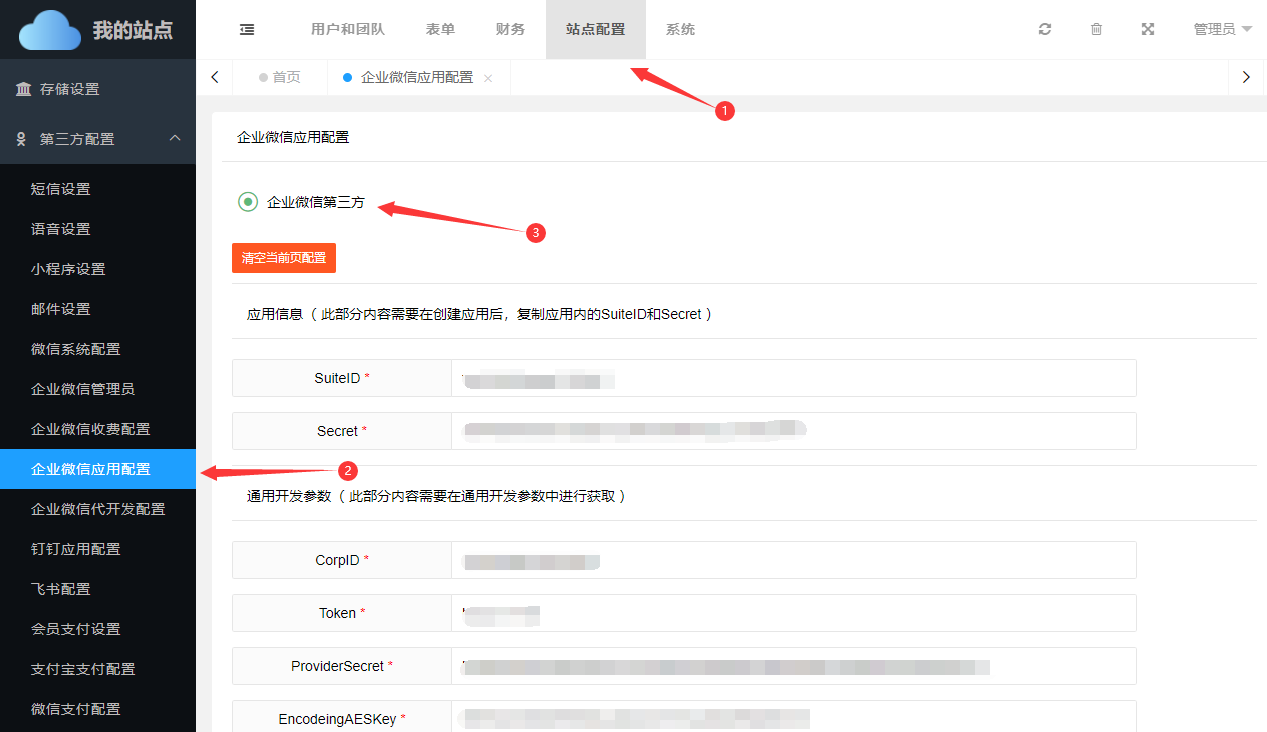Enter fullscreen using the expand icon
1267x732 pixels.
(1148, 30)
